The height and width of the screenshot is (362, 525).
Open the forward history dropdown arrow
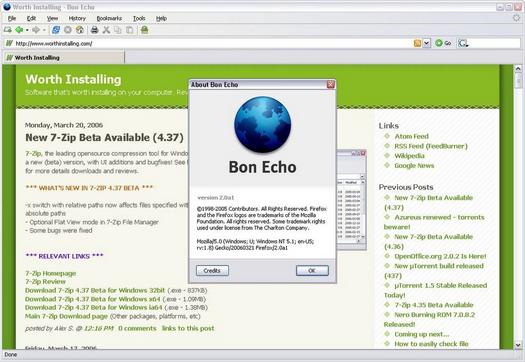click(44, 30)
